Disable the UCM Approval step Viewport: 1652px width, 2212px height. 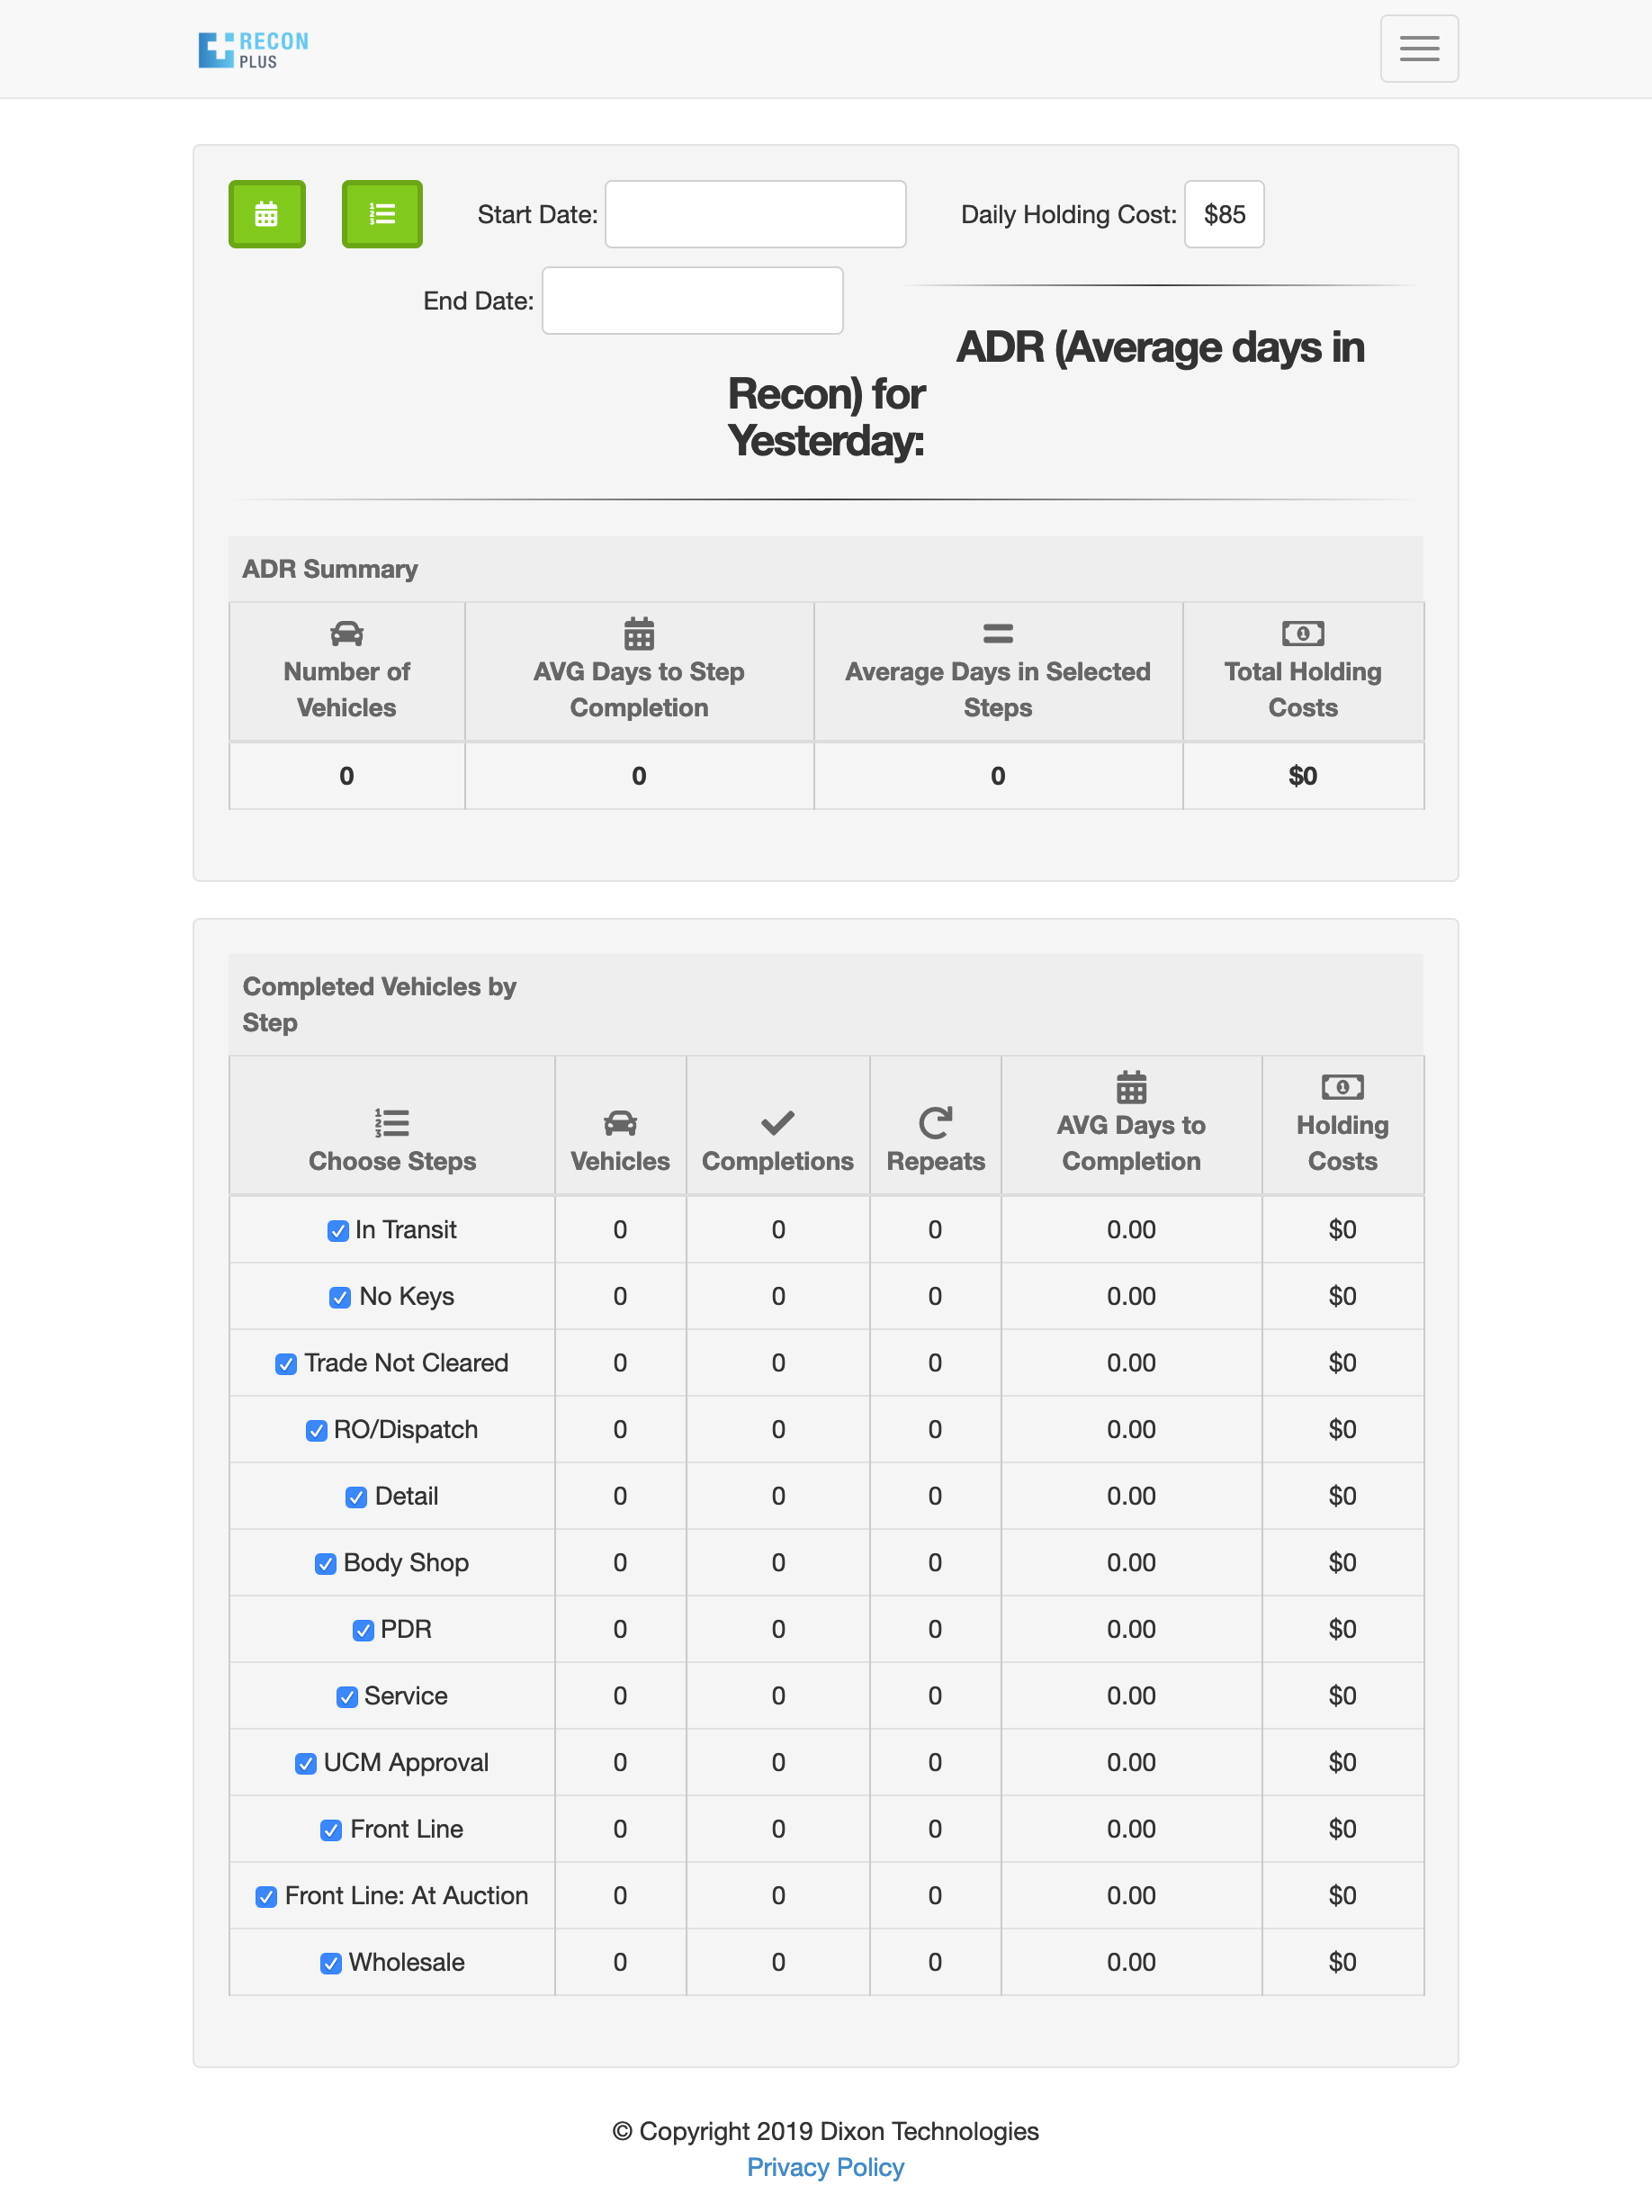(306, 1764)
